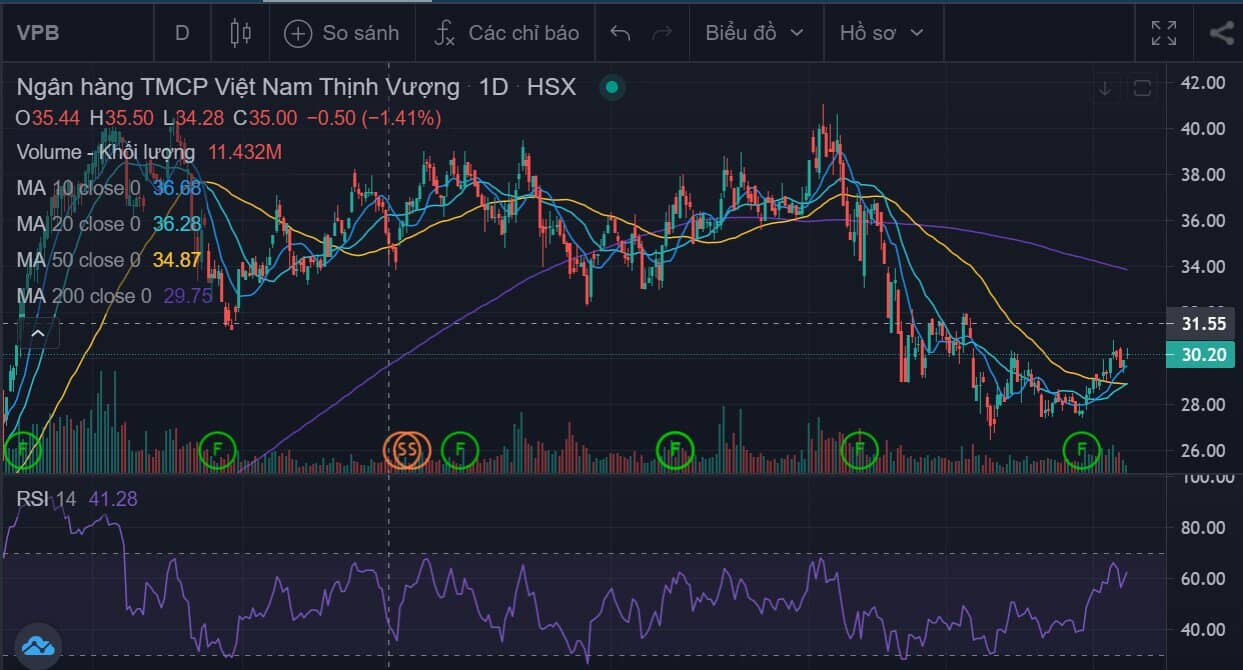Screen dimensions: 1243x670
Task: Click the green 30.20 last price label
Action: (1201, 354)
